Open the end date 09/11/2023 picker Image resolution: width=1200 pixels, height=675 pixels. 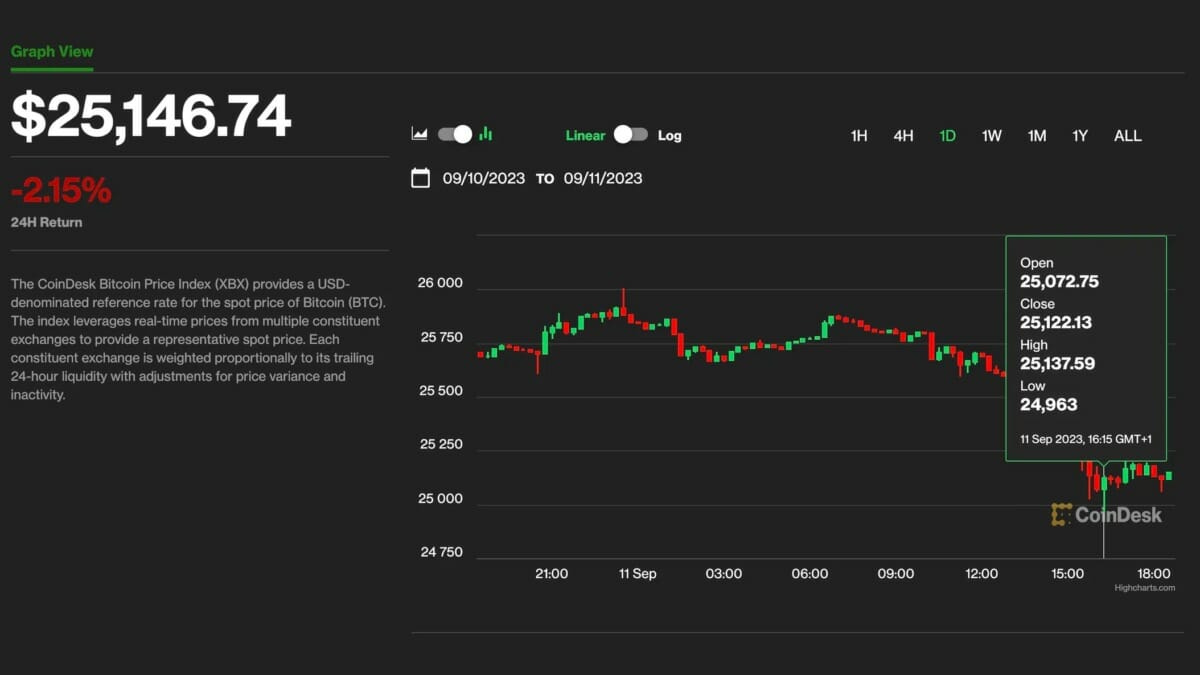click(603, 179)
